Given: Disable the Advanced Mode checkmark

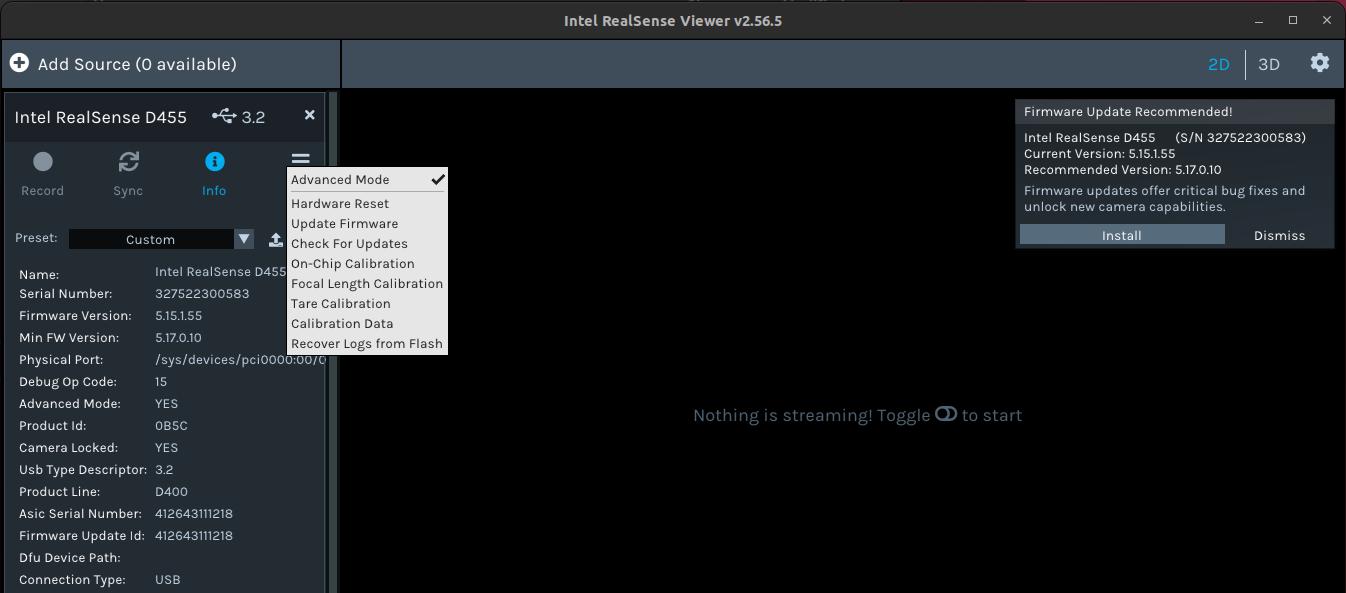Looking at the screenshot, I should (x=437, y=179).
